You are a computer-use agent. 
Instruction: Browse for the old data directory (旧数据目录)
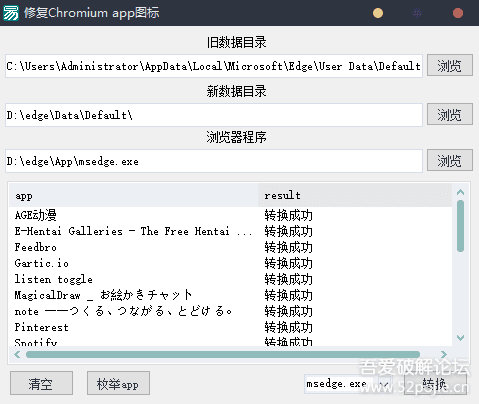[450, 65]
